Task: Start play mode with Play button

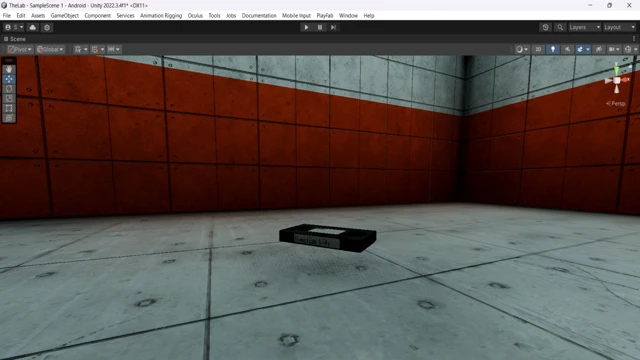Action: coord(306,27)
